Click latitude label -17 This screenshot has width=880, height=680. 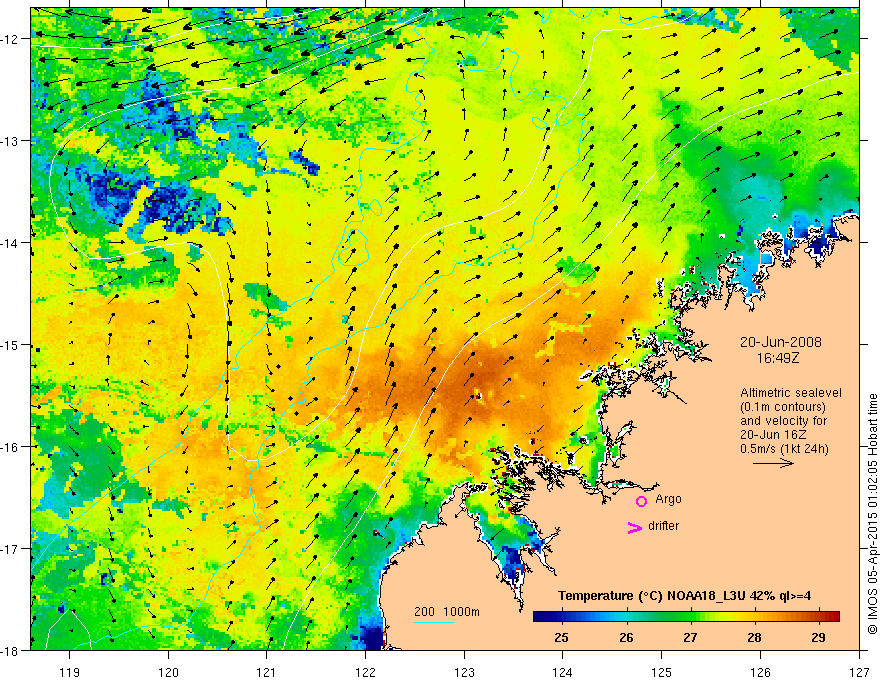tap(11, 549)
